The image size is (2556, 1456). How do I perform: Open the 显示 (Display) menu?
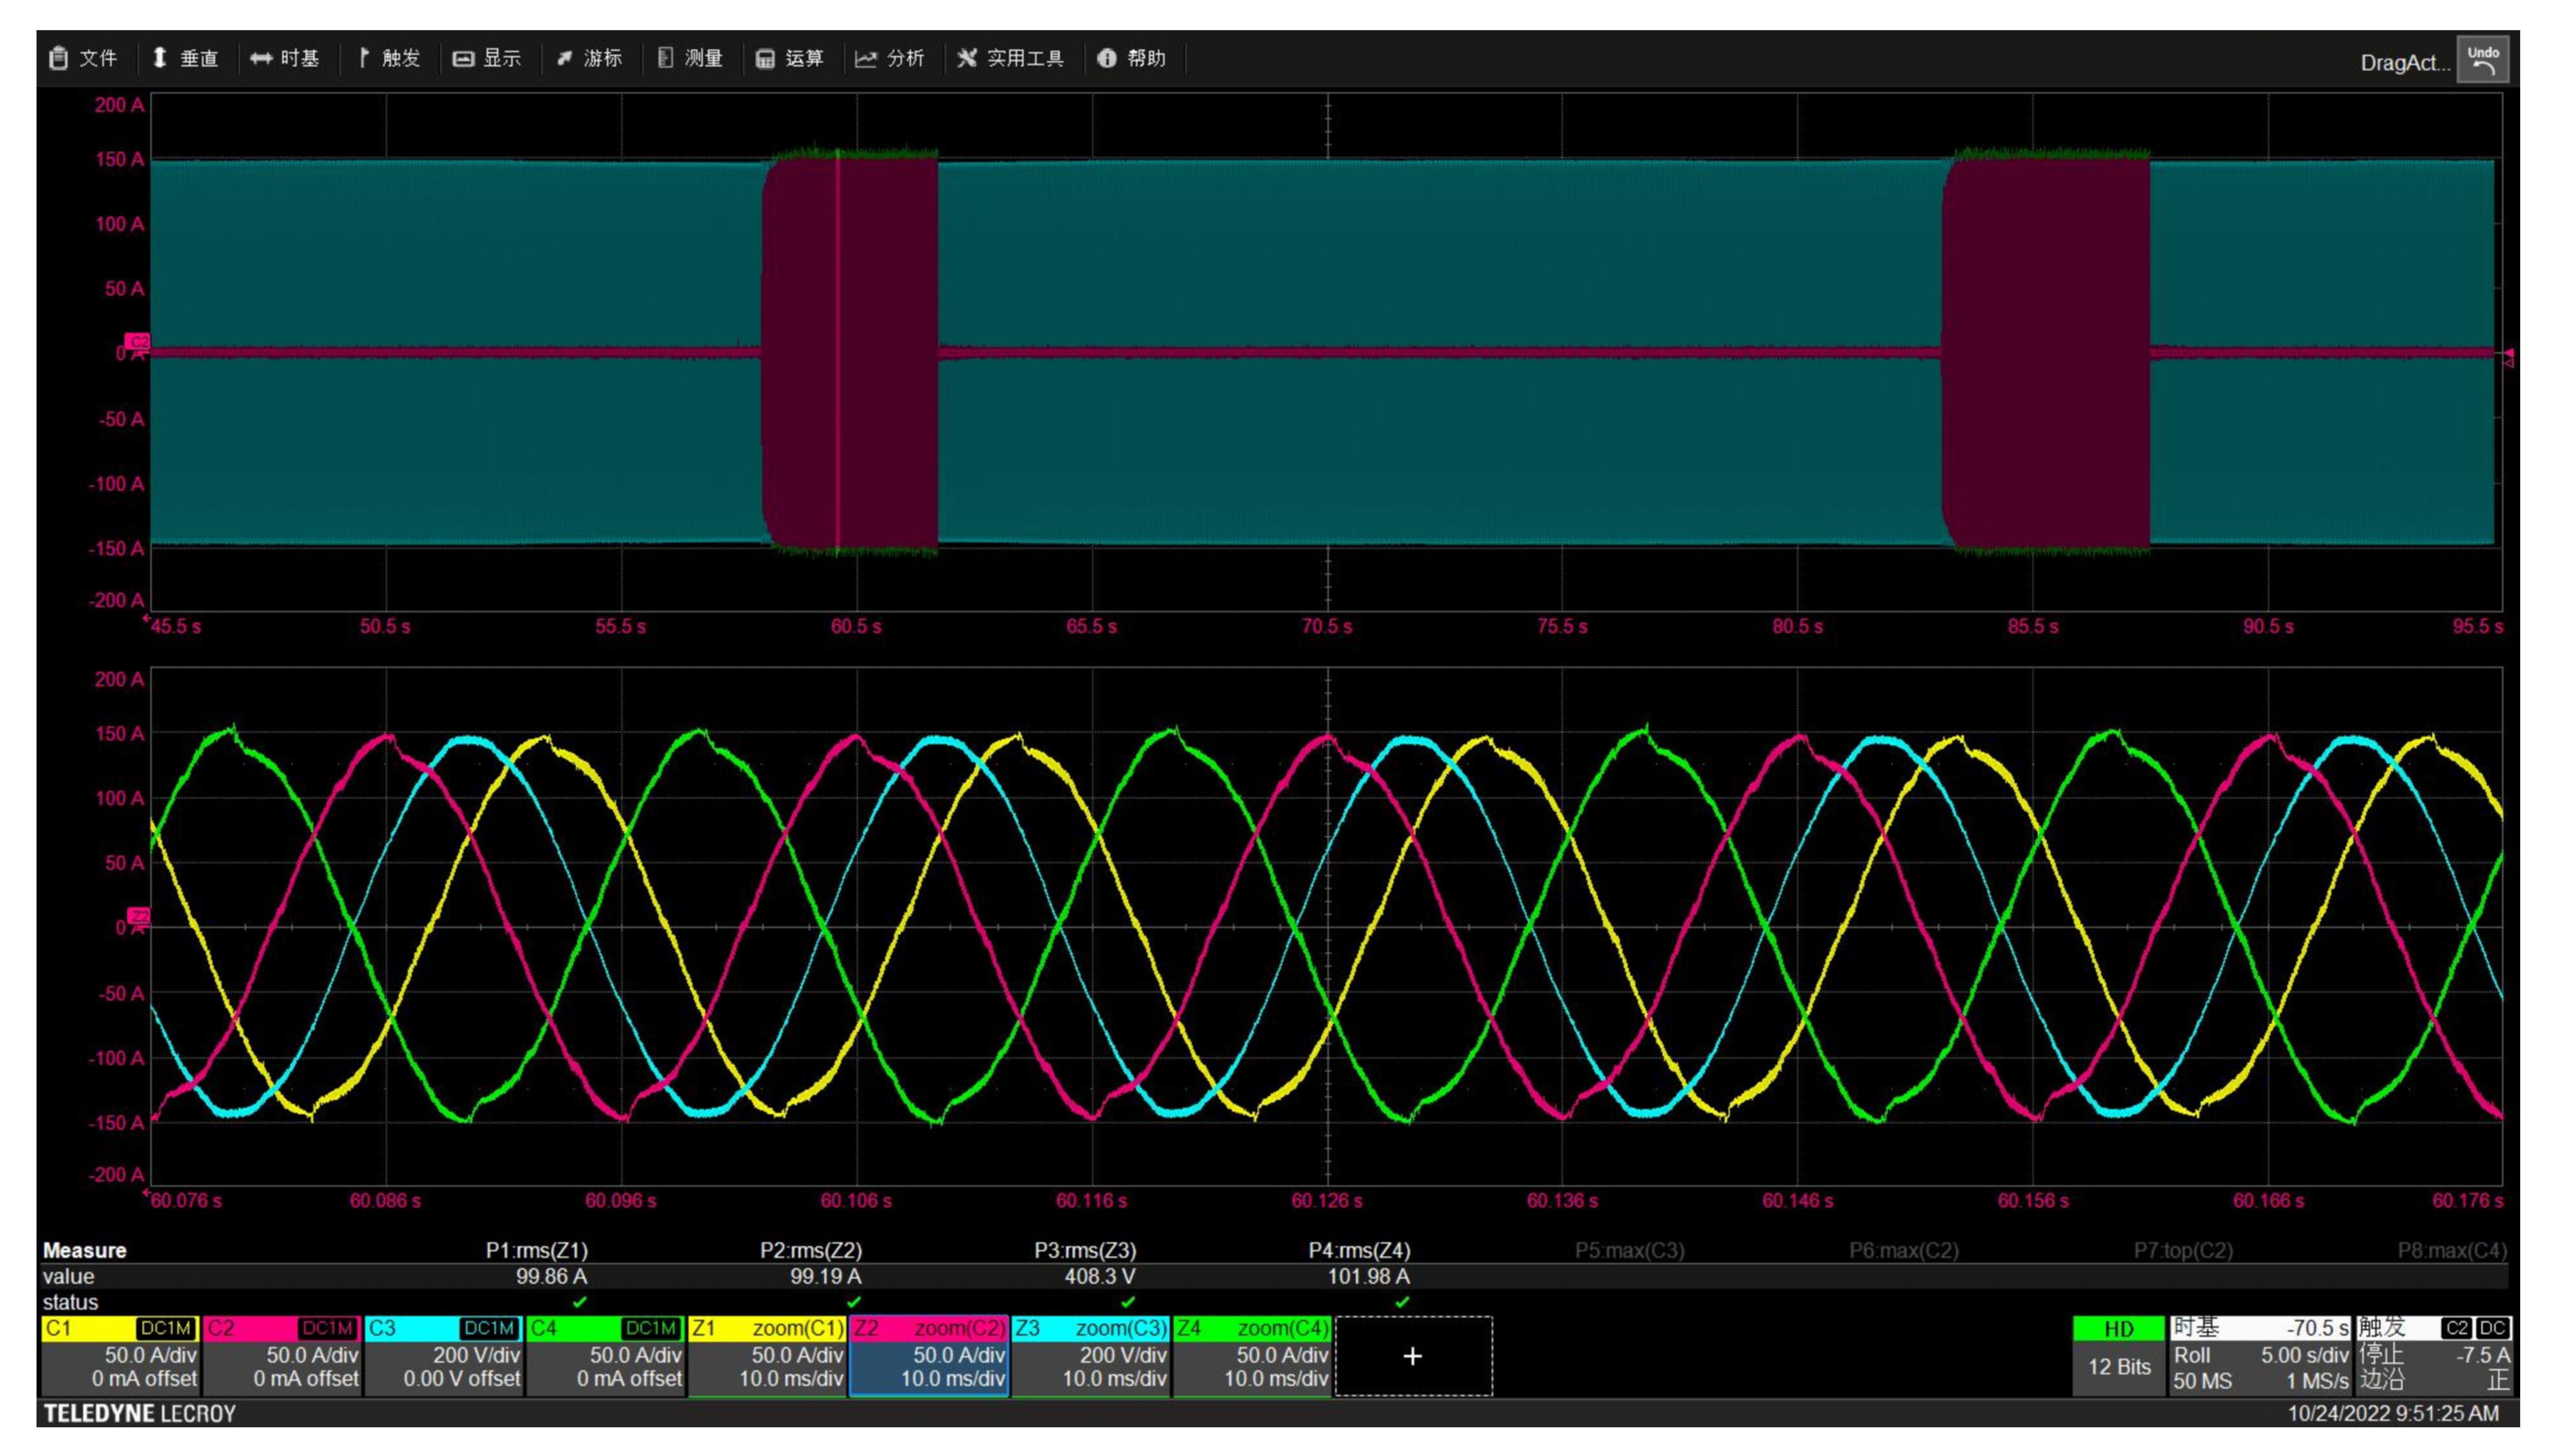[x=487, y=58]
